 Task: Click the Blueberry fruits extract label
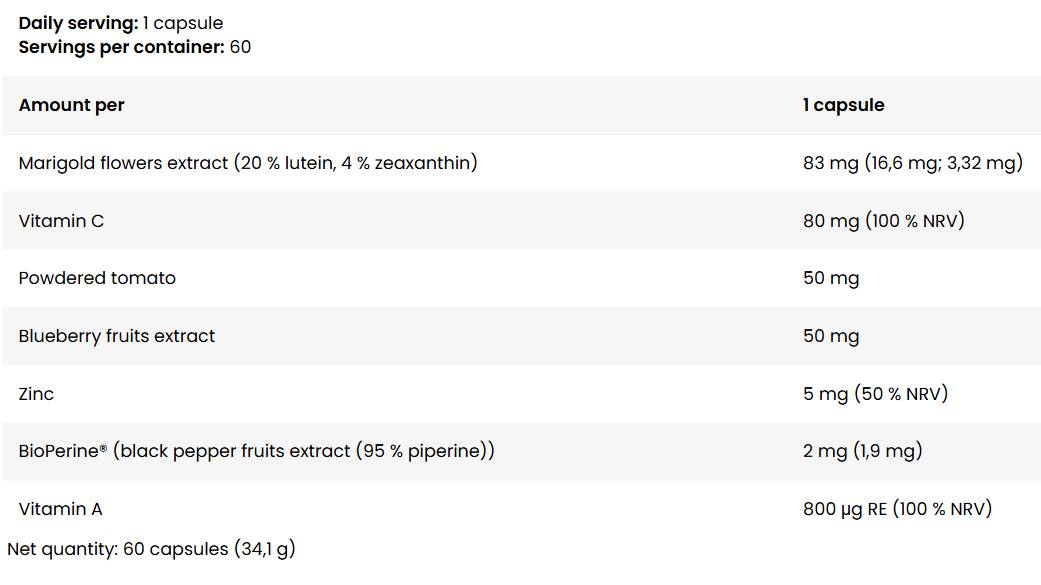(117, 336)
